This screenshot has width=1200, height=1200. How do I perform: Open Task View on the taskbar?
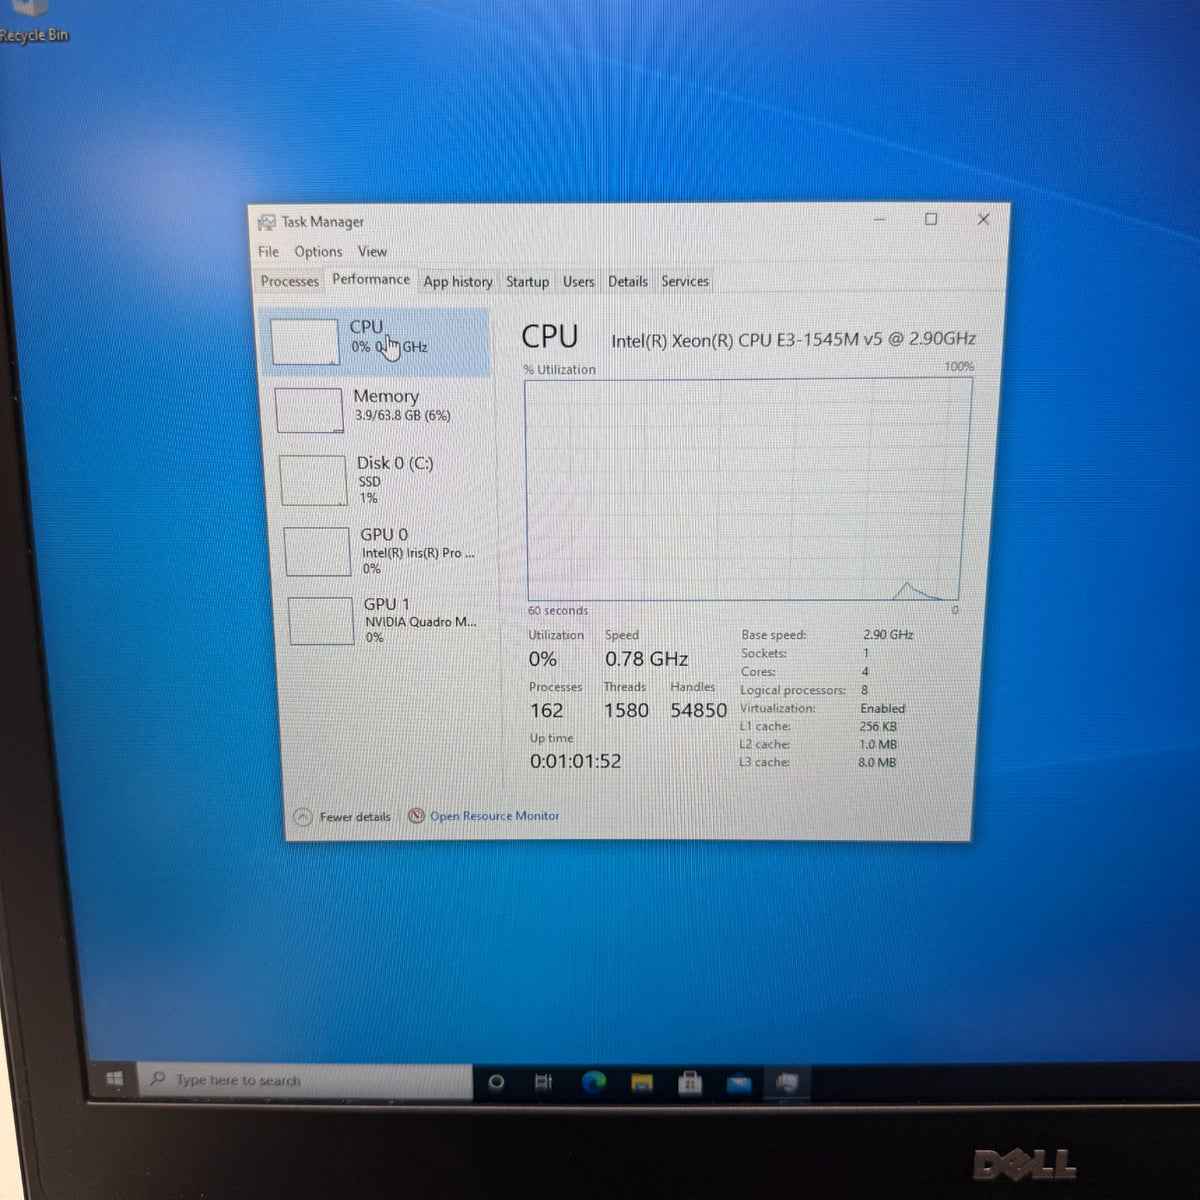pos(543,1082)
